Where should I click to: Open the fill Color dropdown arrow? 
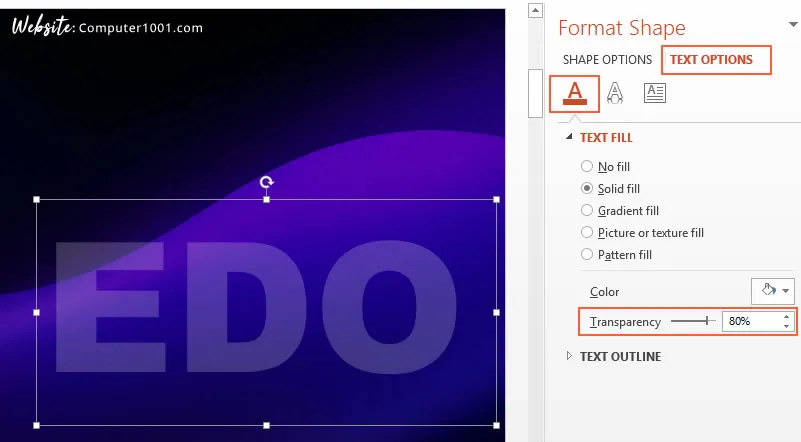[787, 291]
